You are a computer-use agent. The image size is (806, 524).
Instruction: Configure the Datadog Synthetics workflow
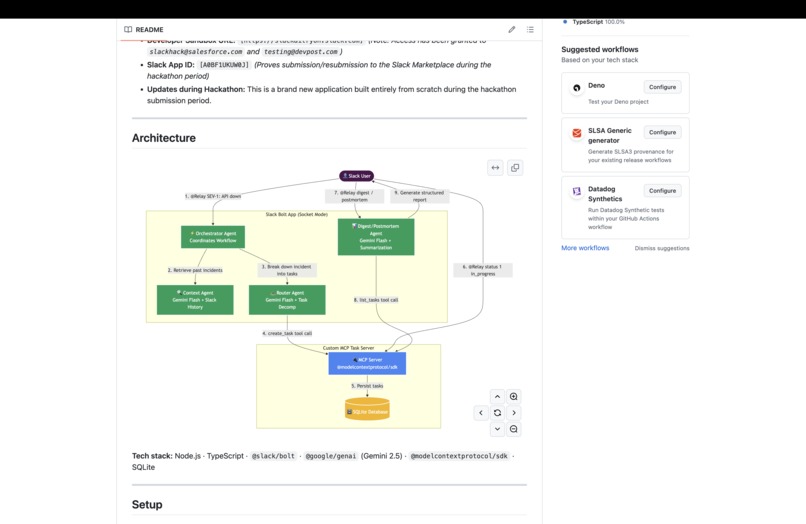(x=662, y=191)
